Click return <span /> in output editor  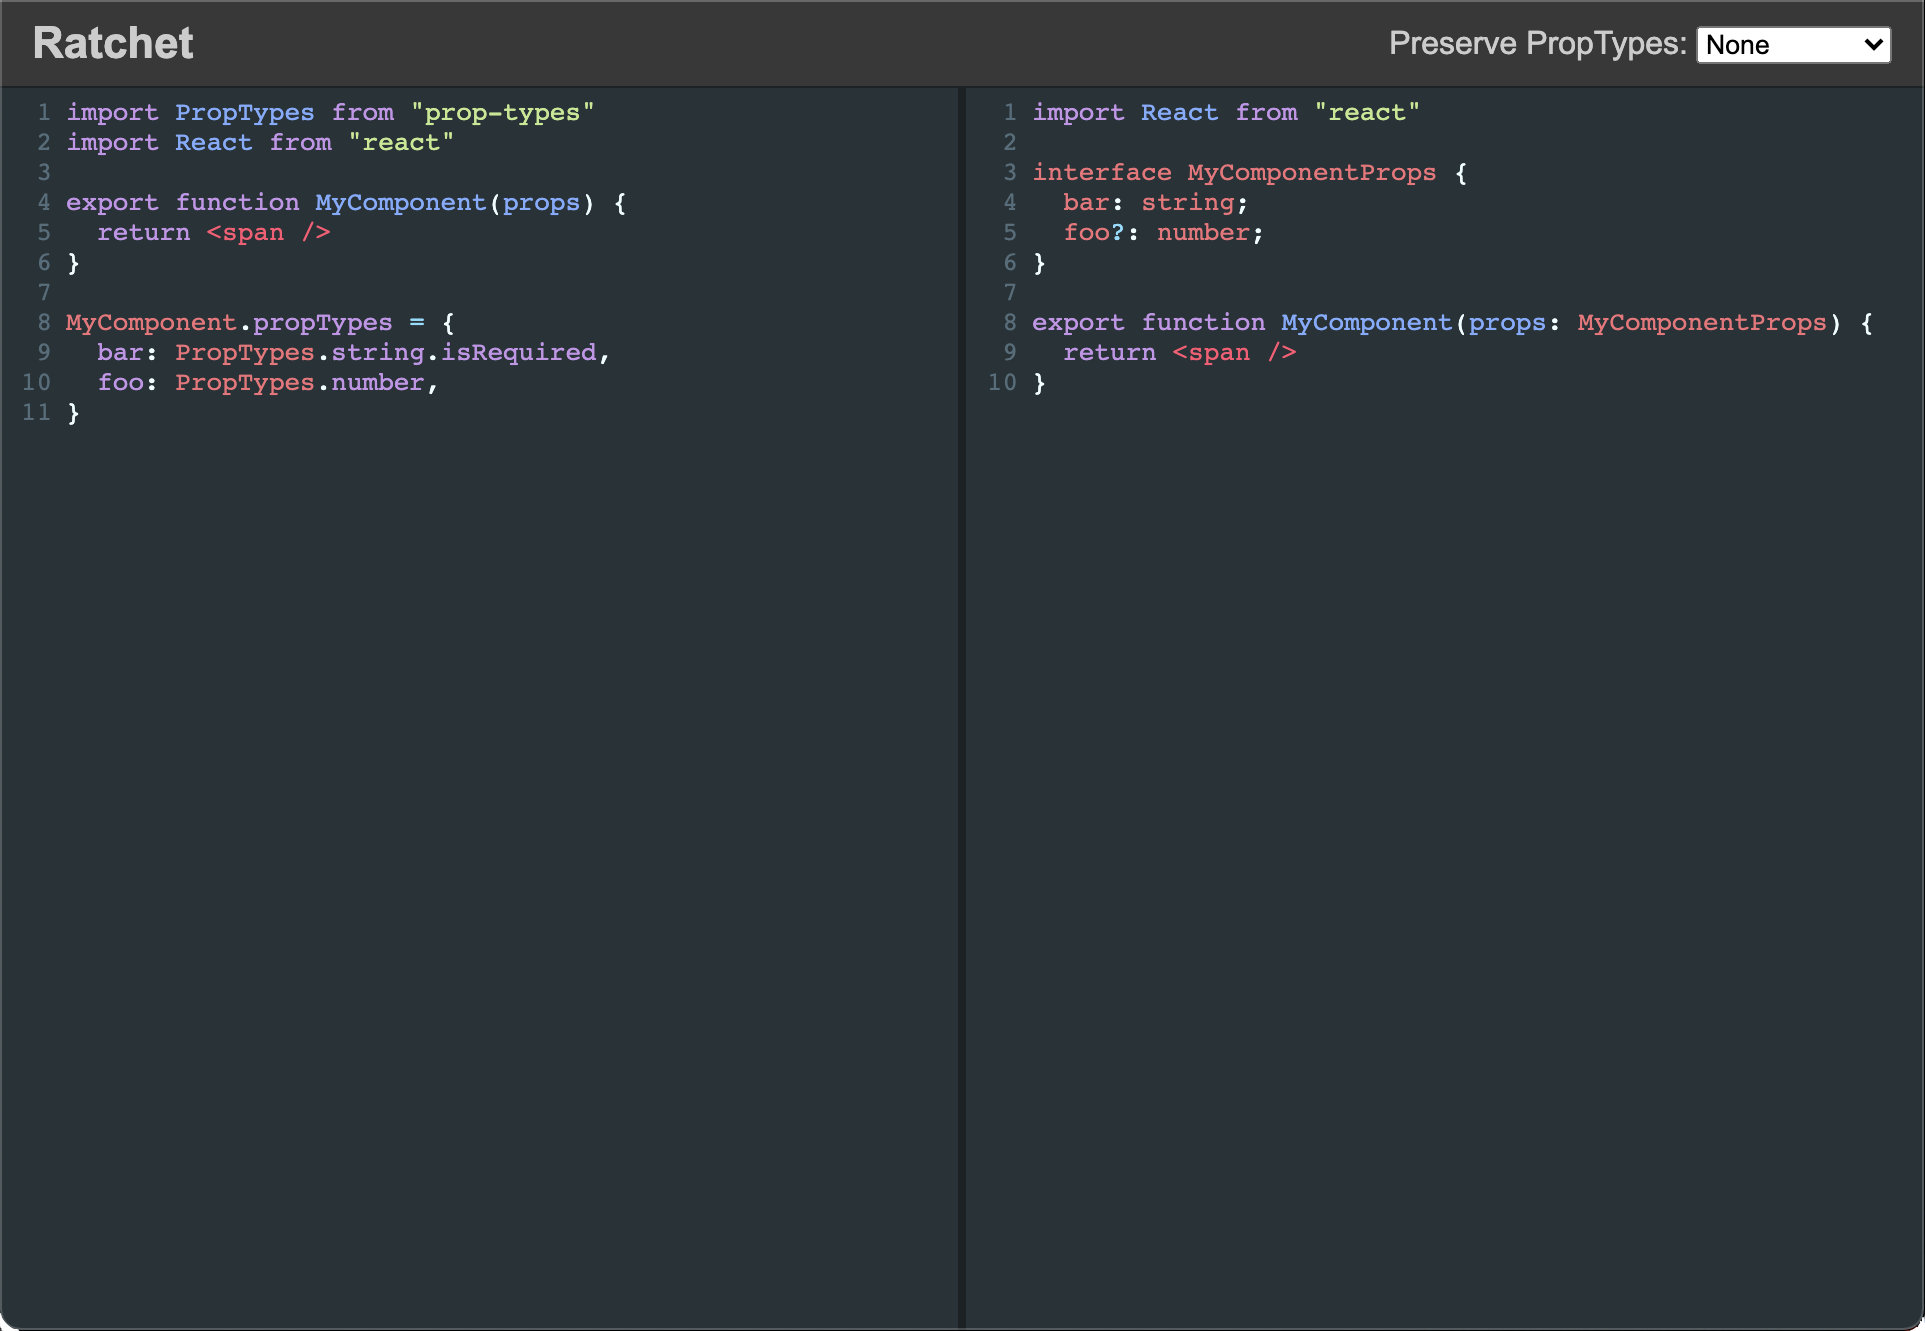(x=1179, y=353)
